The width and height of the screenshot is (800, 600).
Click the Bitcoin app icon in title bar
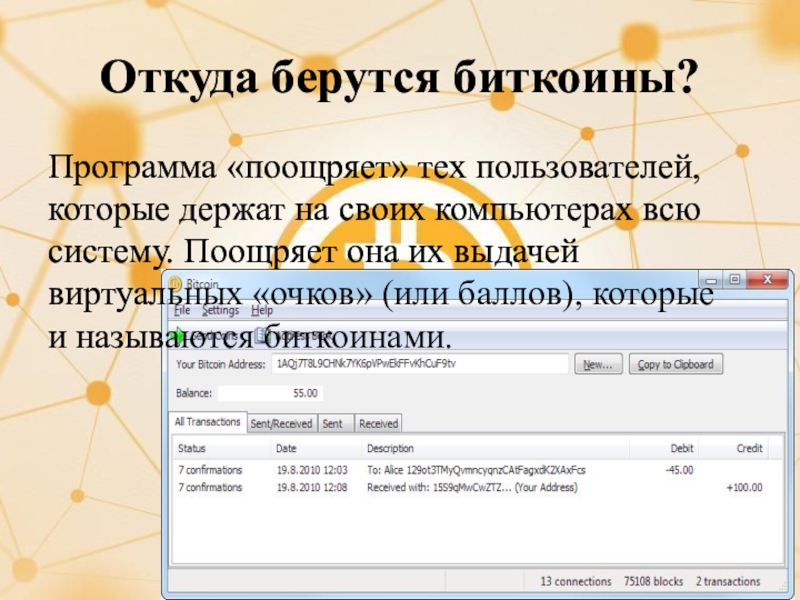pos(175,284)
